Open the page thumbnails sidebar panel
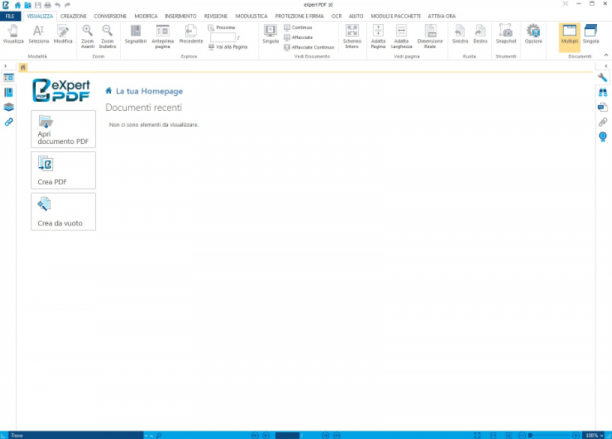 coord(9,78)
